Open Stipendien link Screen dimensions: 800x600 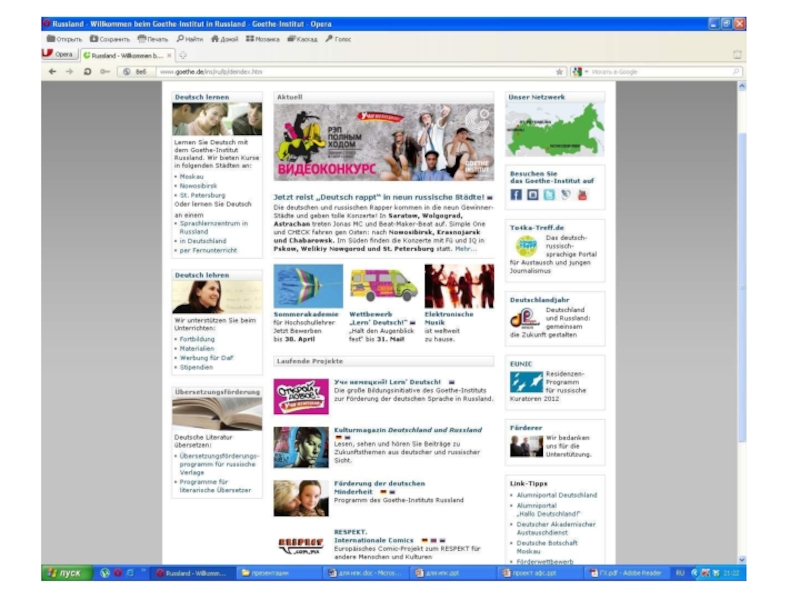tap(196, 367)
